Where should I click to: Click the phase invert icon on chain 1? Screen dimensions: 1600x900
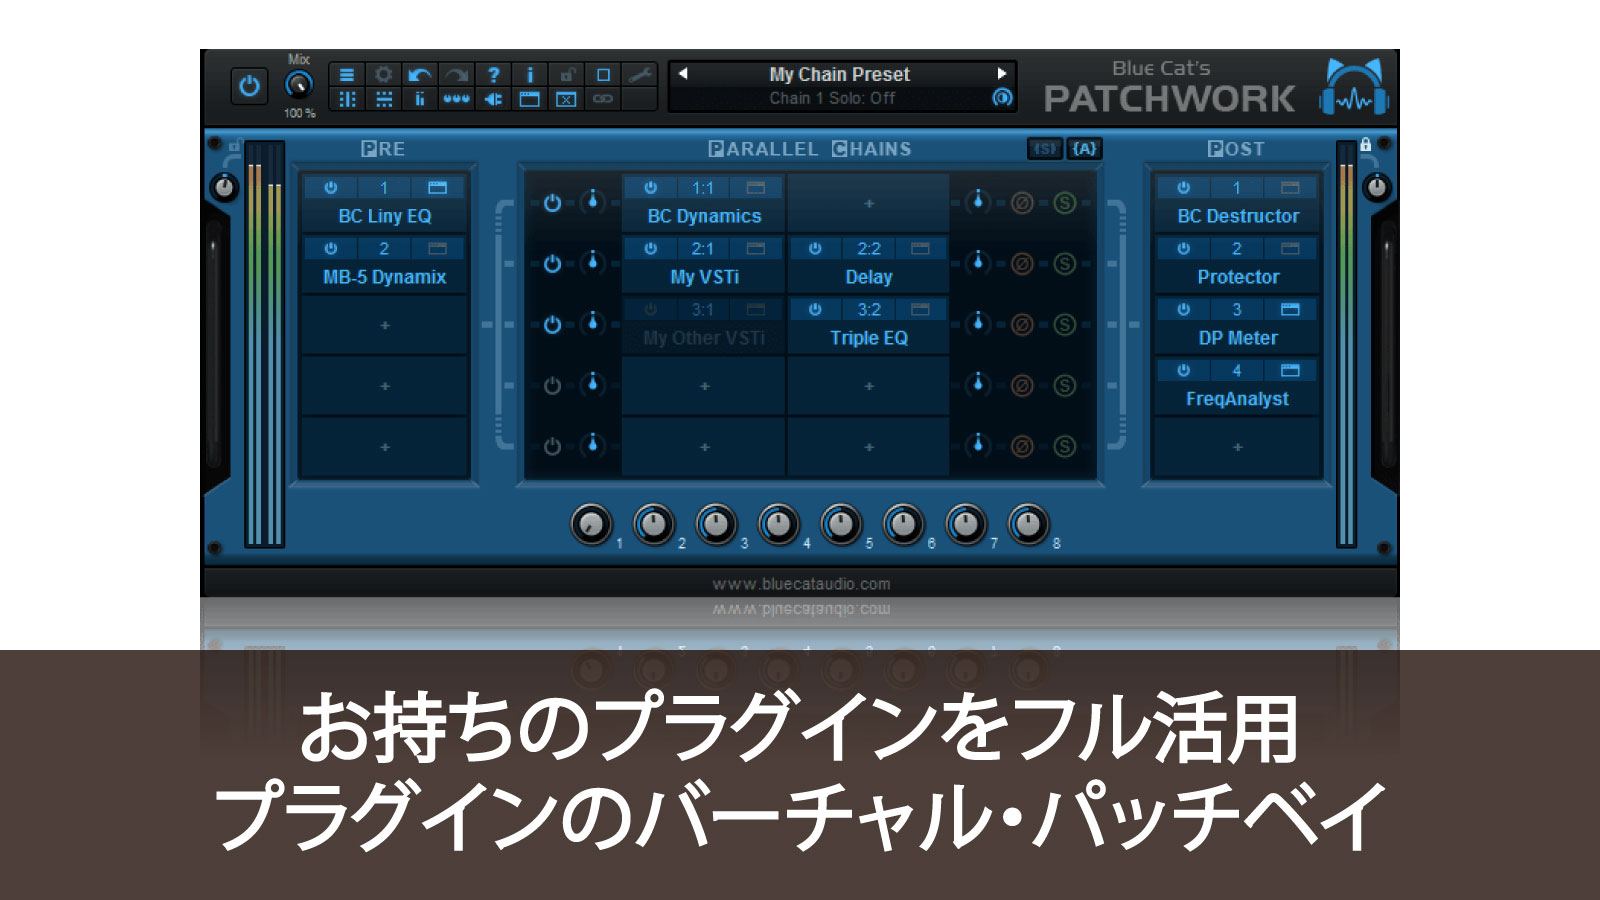(1021, 203)
